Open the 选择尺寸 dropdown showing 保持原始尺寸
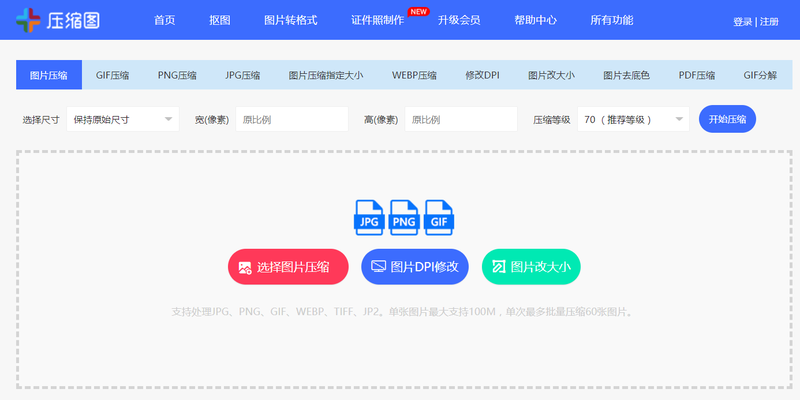This screenshot has height=400, width=800. click(x=123, y=119)
